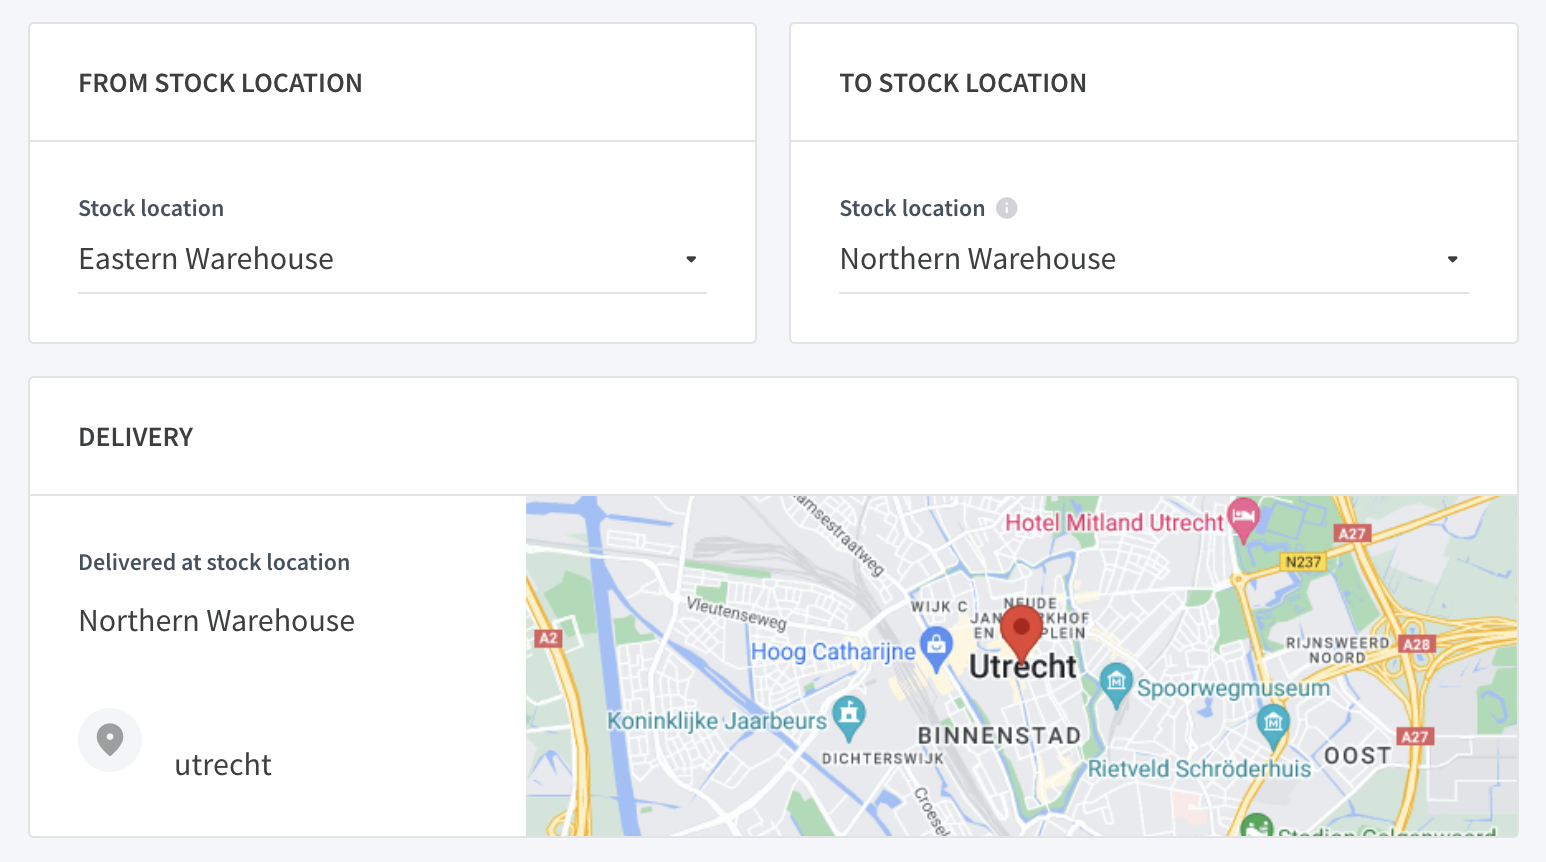The image size is (1546, 862).
Task: Click the Rietveld Schröderhuis museum icon
Action: [x=1273, y=724]
